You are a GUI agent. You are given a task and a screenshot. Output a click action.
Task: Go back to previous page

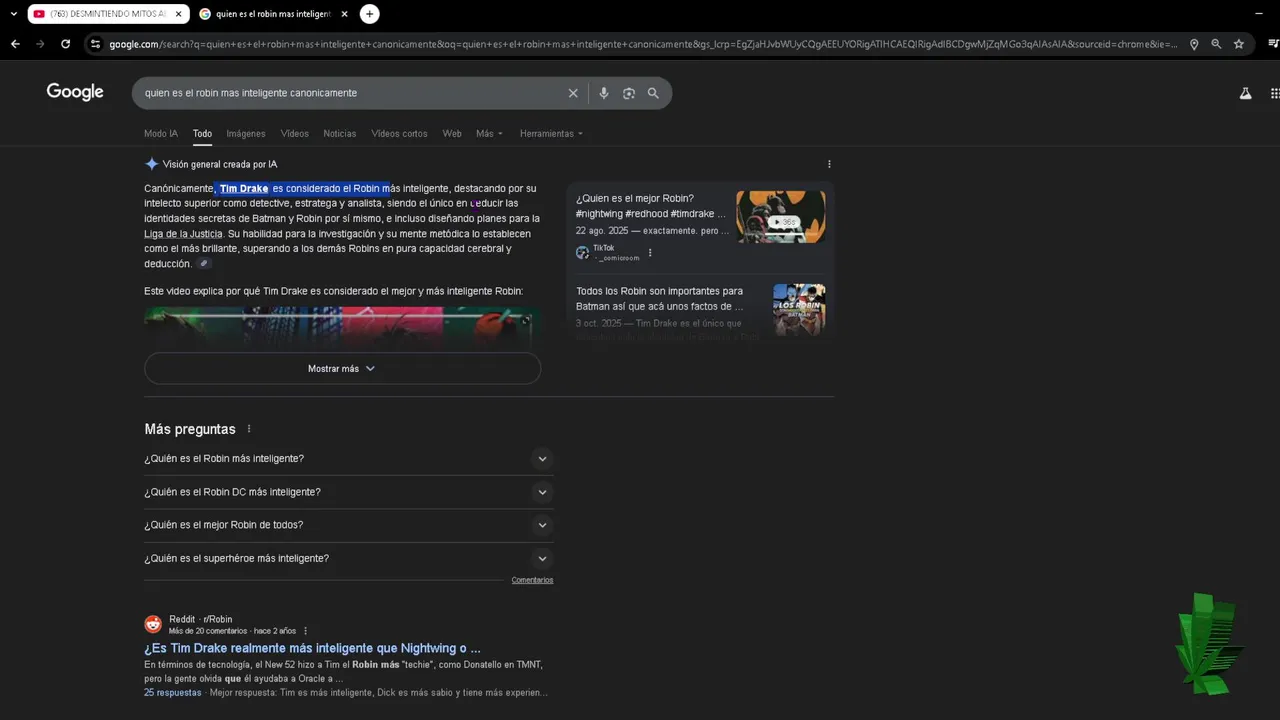click(15, 44)
